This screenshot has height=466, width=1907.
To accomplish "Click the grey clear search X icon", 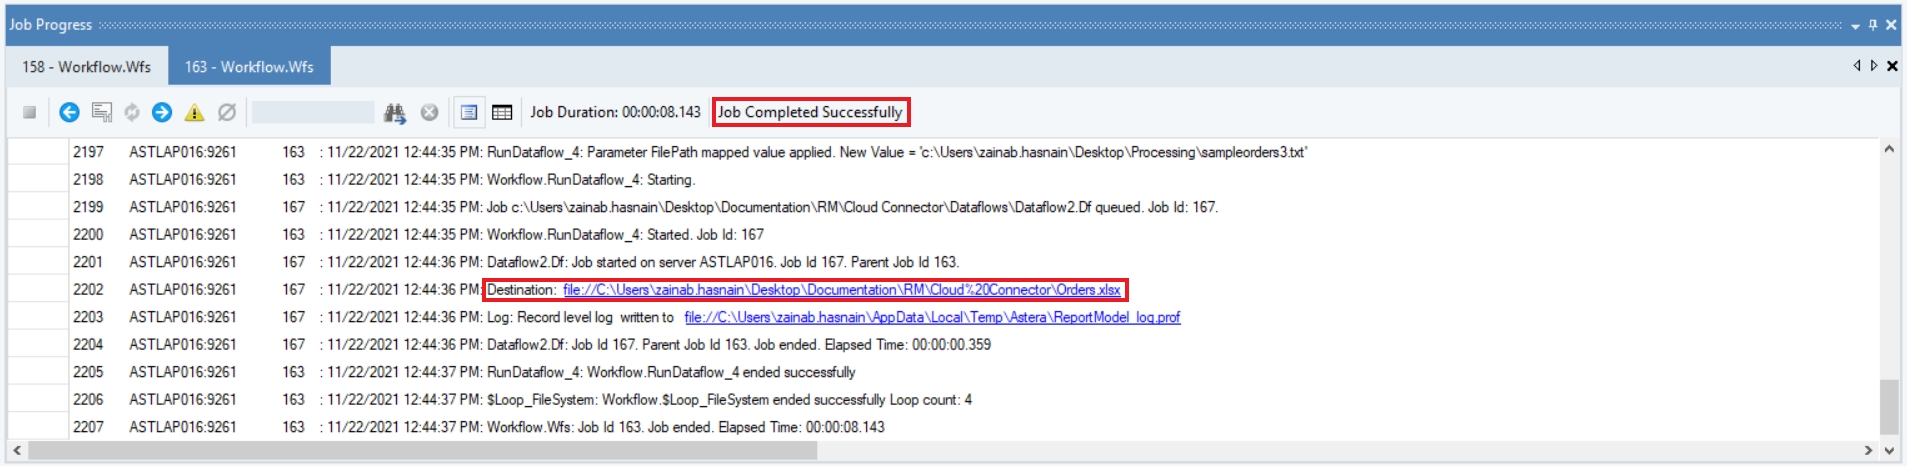I will click(430, 113).
